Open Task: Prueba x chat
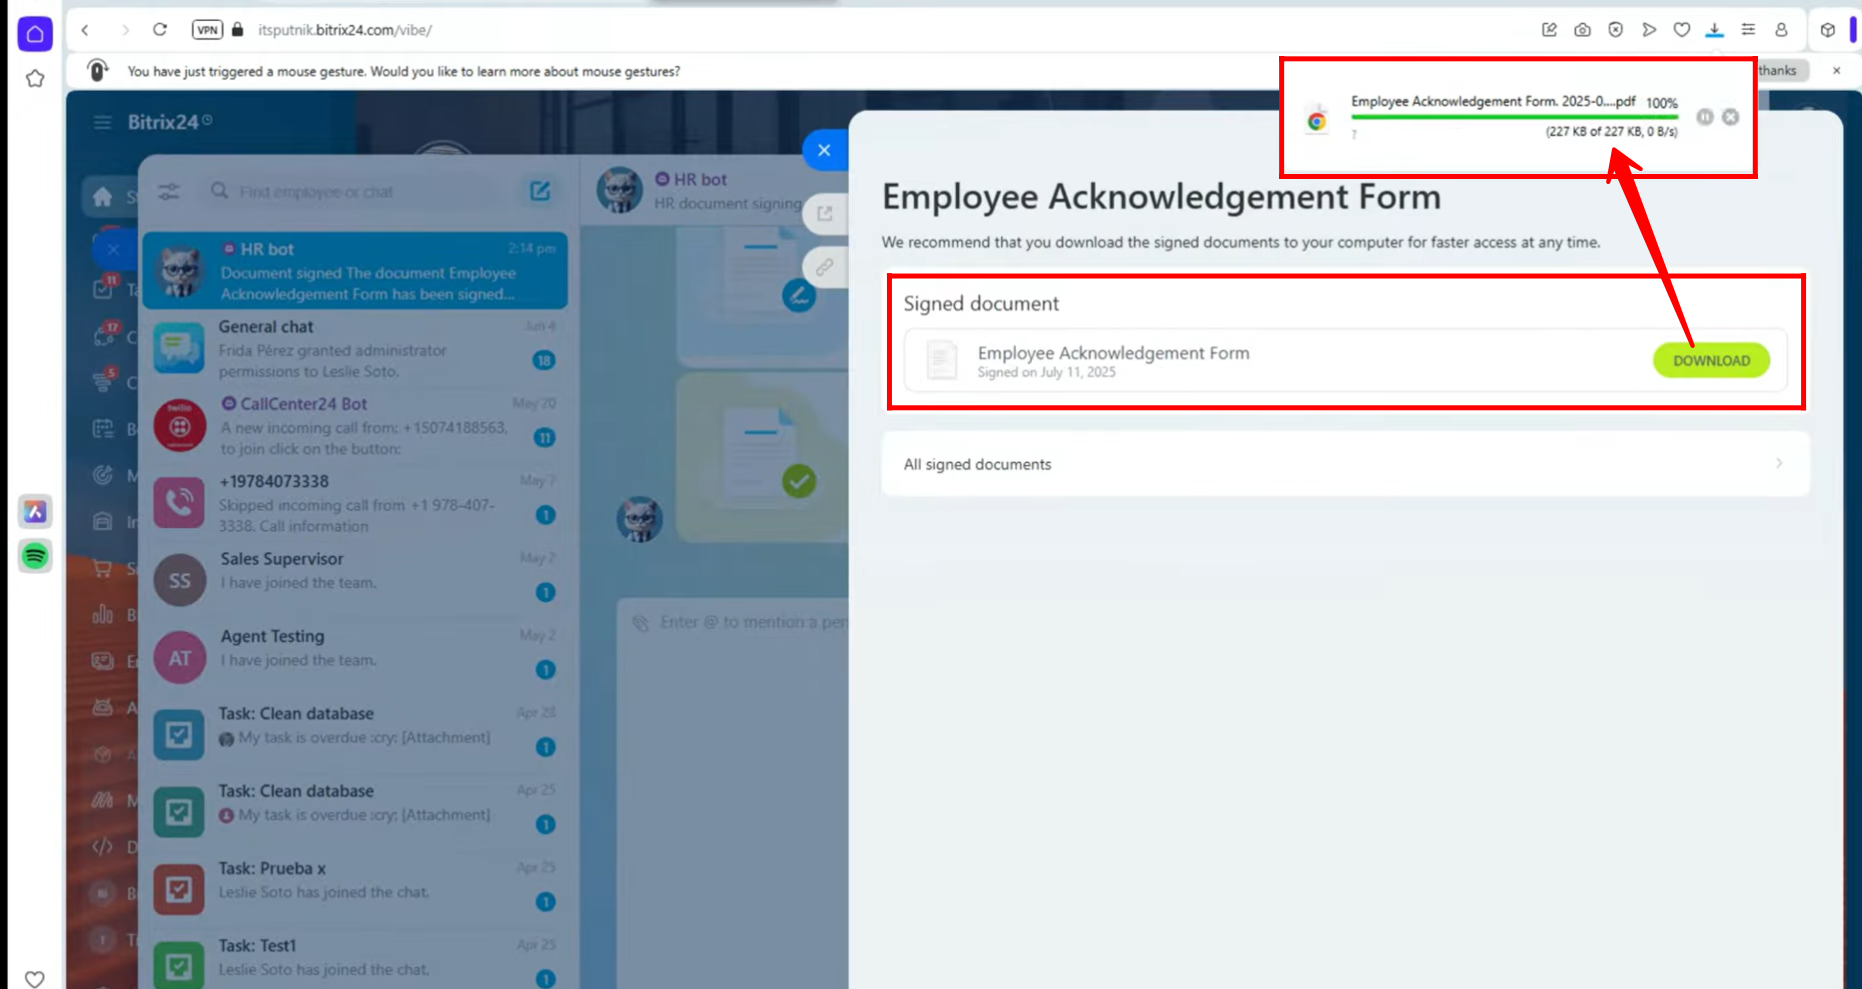 coord(355,890)
